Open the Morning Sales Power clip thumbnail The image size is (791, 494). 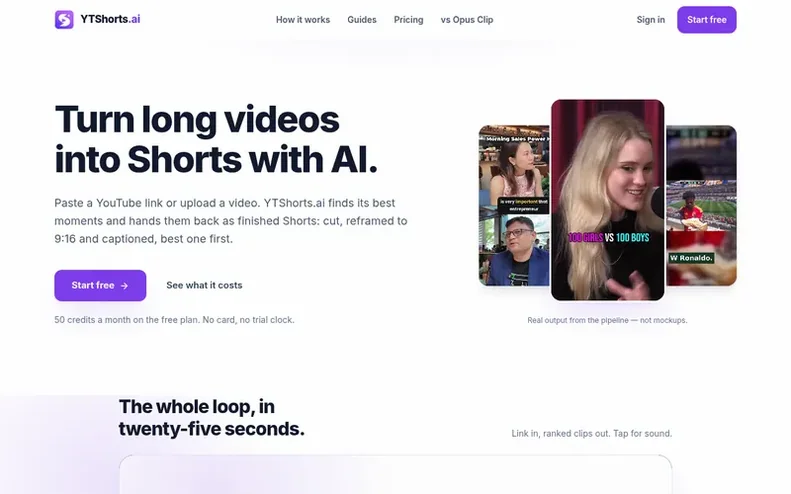(514, 205)
